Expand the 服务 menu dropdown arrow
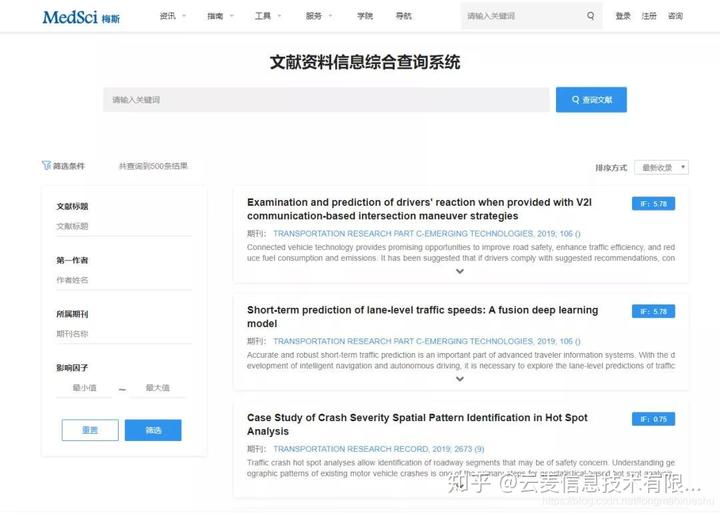The width and height of the screenshot is (720, 513). point(330,16)
